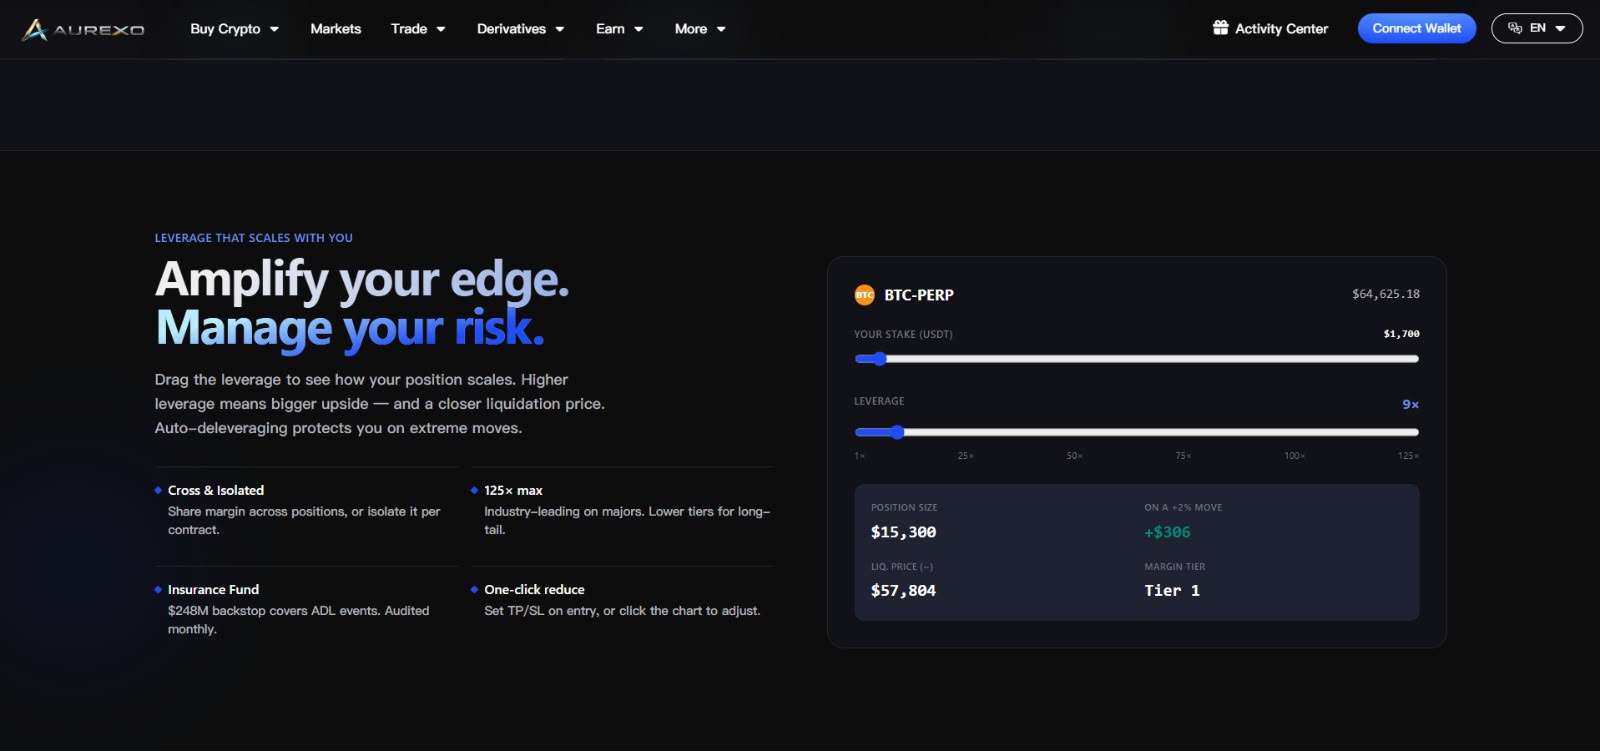Click the 'Amplify your edge.' heading

click(362, 279)
